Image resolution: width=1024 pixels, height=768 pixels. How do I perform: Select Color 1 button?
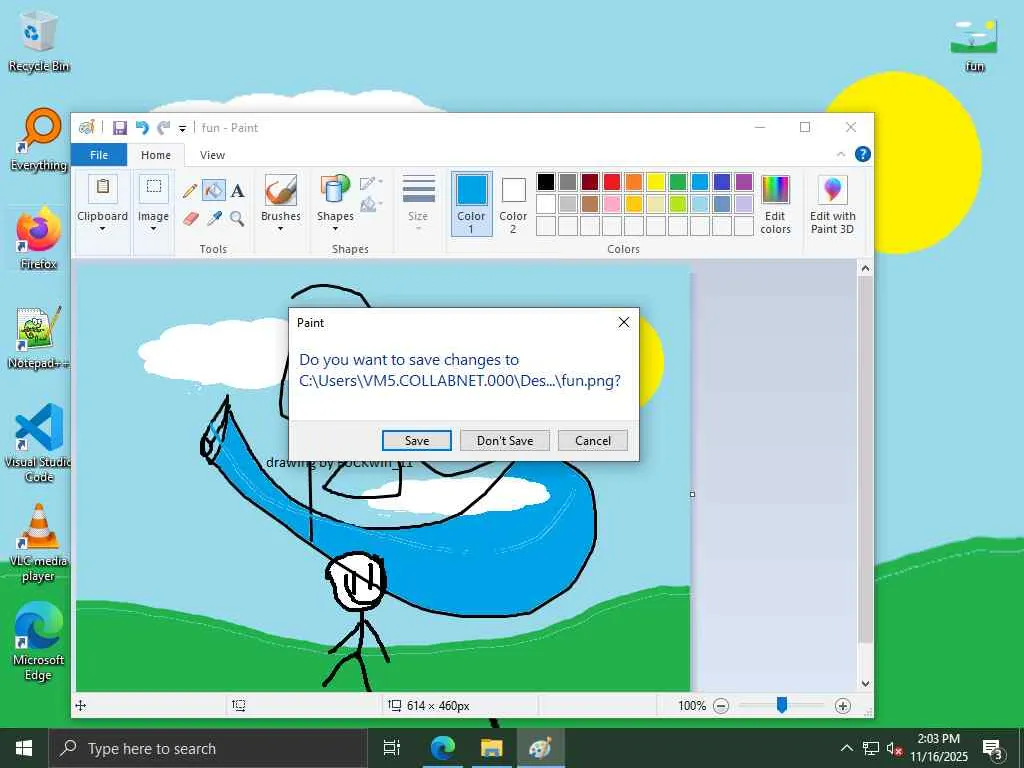tap(471, 204)
